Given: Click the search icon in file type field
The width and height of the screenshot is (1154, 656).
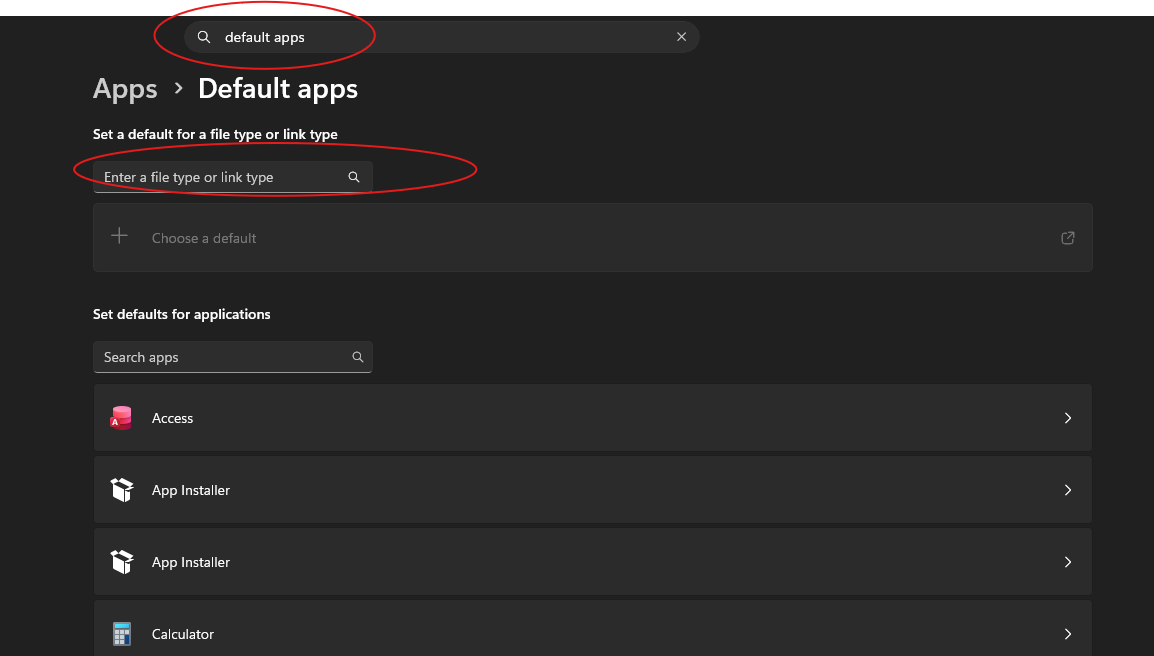Looking at the screenshot, I should (x=354, y=177).
